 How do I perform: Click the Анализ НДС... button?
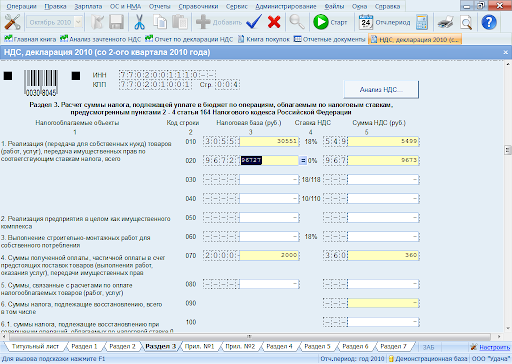point(381,89)
